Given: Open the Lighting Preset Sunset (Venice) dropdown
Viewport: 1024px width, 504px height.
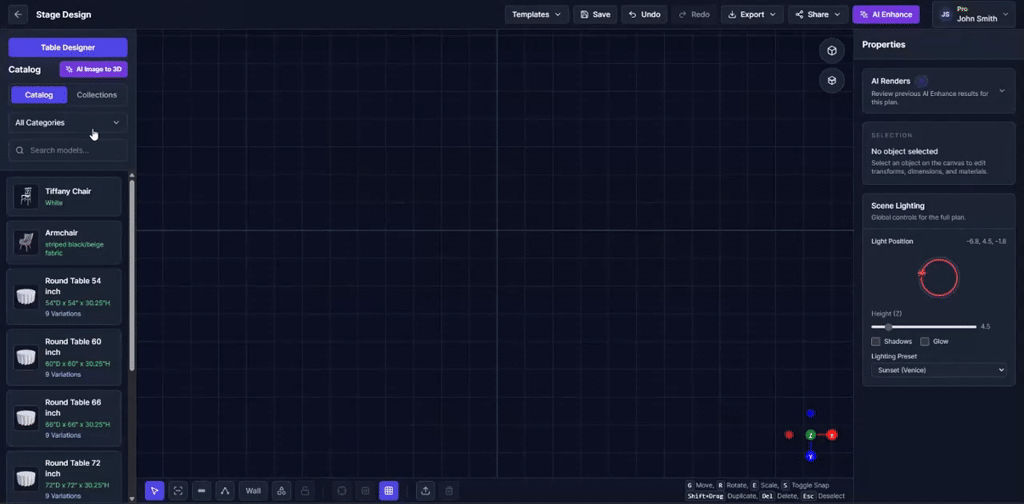Looking at the screenshot, I should coord(938,370).
